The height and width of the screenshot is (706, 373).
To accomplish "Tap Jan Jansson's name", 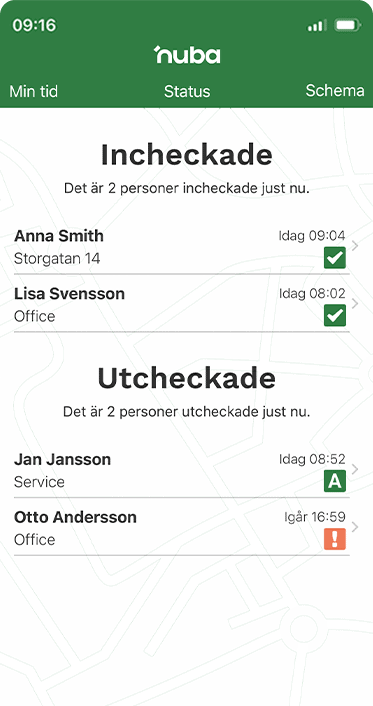I will (x=63, y=459).
